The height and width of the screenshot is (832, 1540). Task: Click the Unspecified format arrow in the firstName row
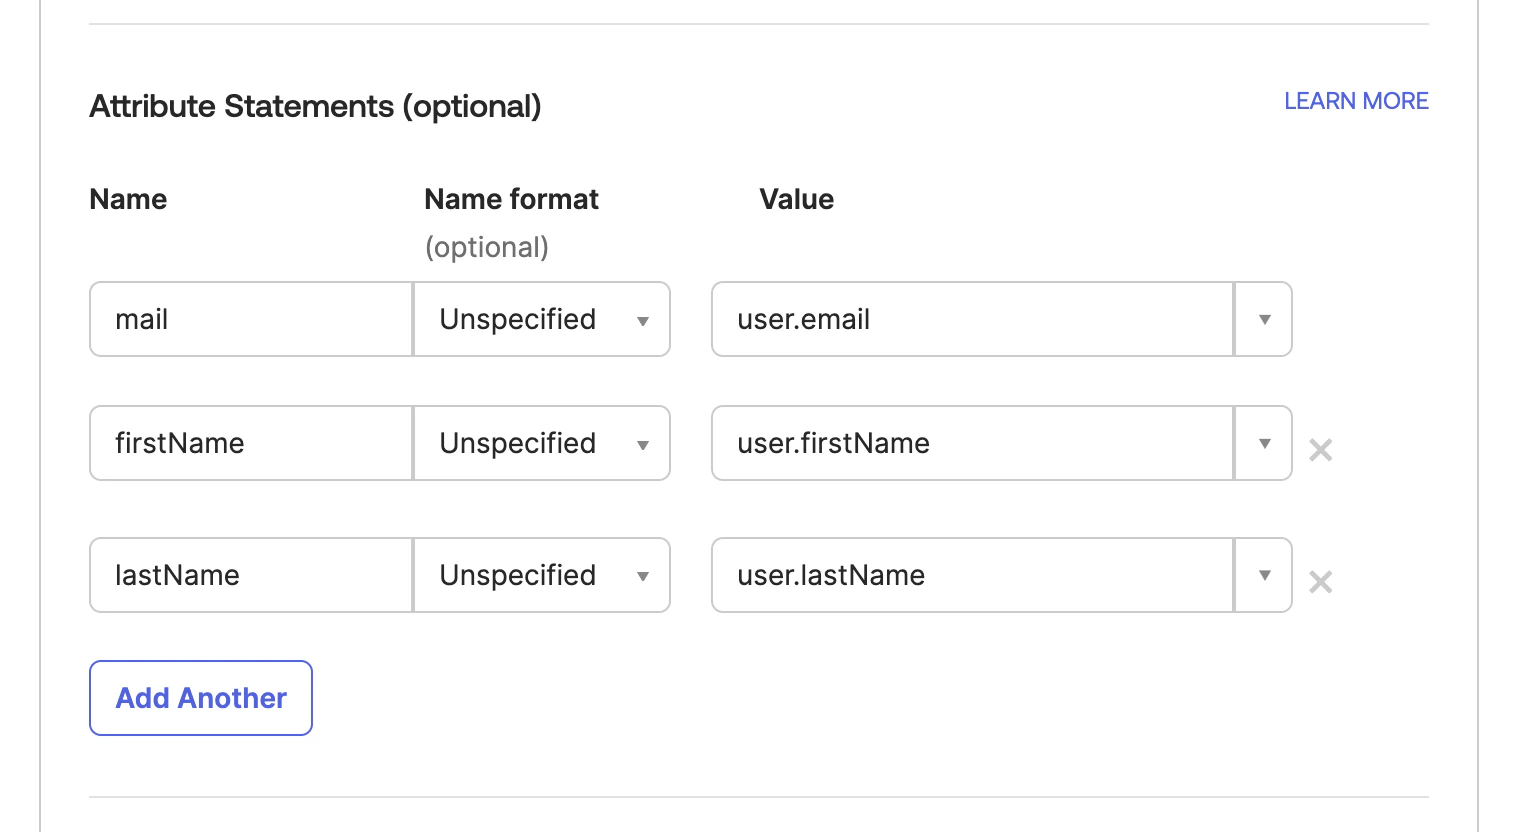[643, 443]
